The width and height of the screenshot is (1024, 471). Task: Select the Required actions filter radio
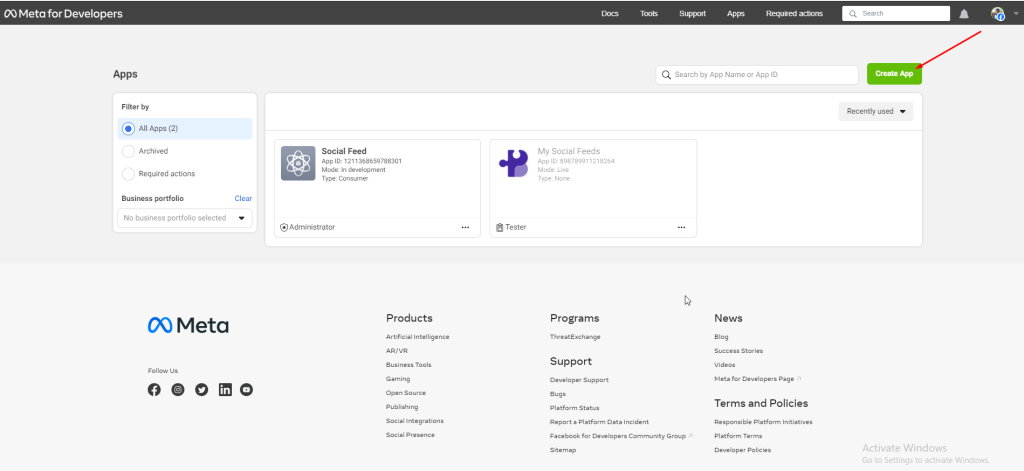tap(129, 174)
